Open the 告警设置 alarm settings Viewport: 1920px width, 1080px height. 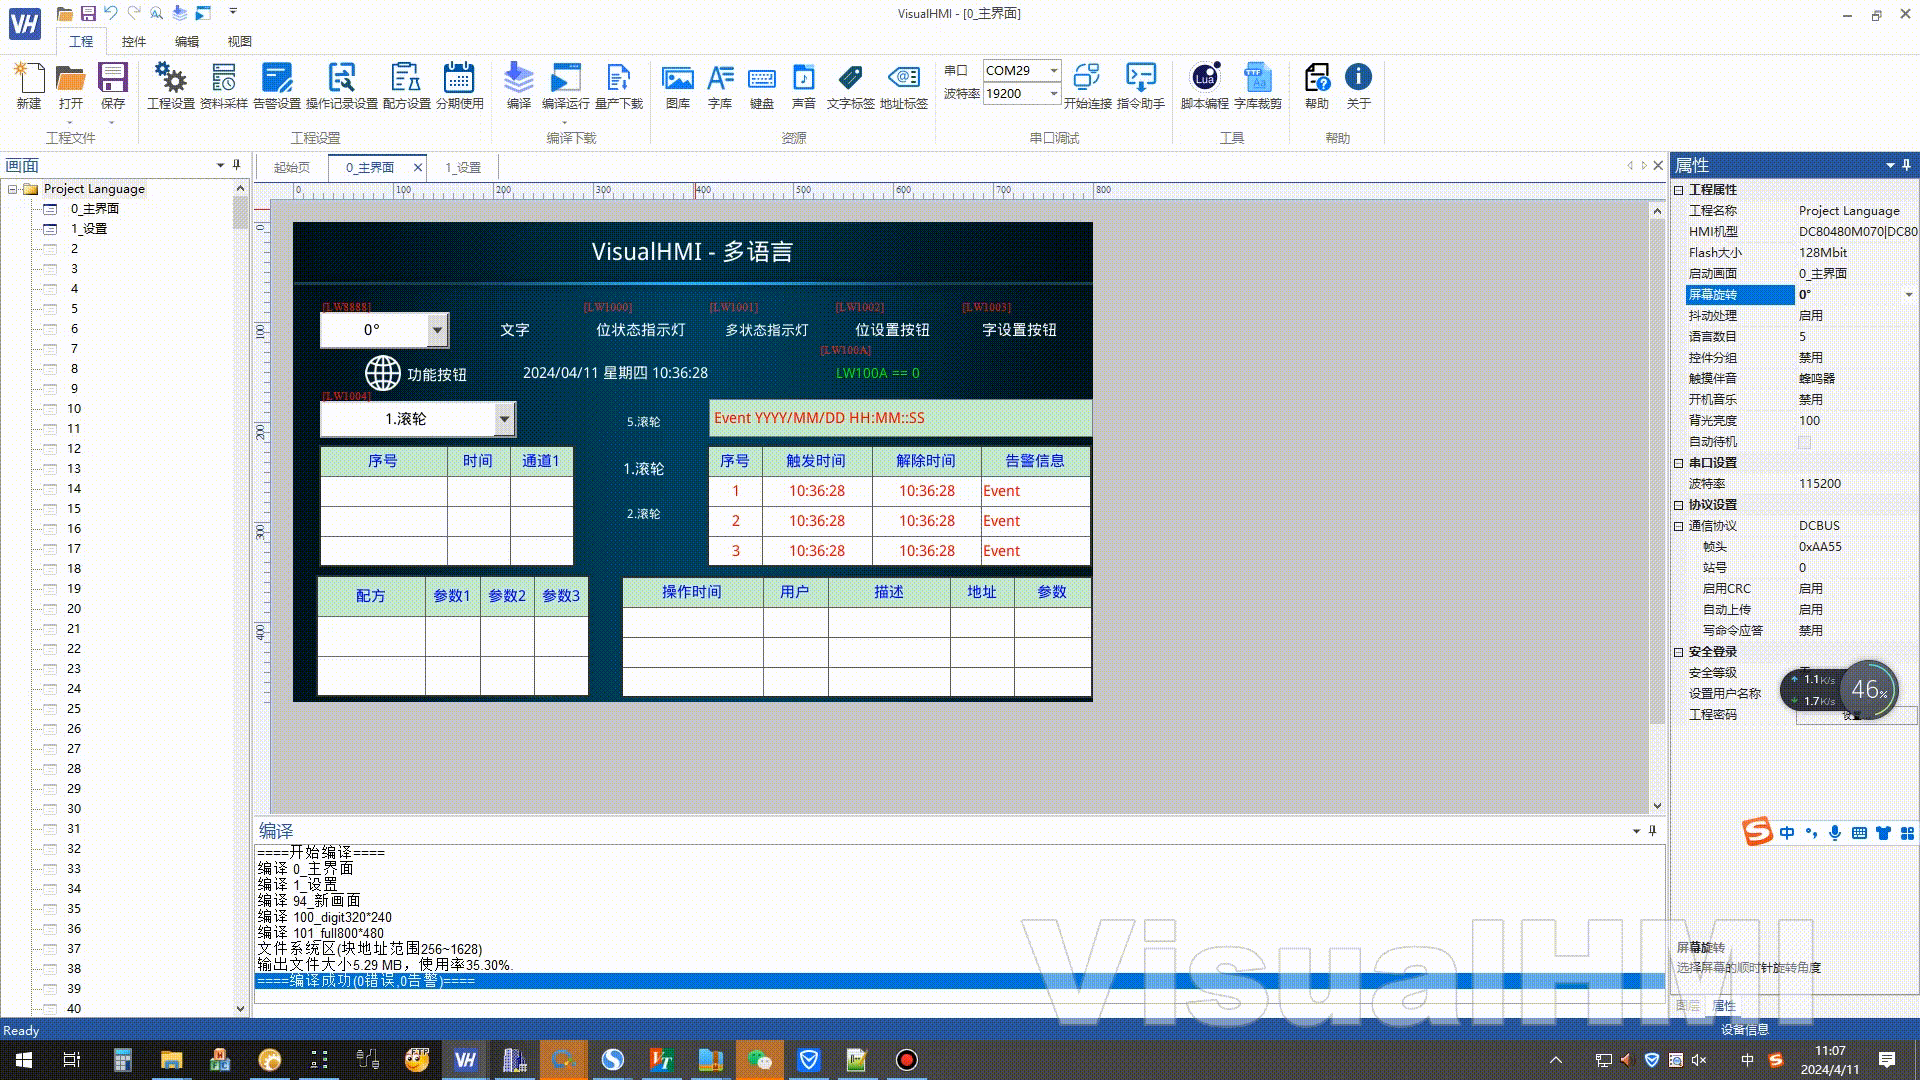pyautogui.click(x=276, y=79)
